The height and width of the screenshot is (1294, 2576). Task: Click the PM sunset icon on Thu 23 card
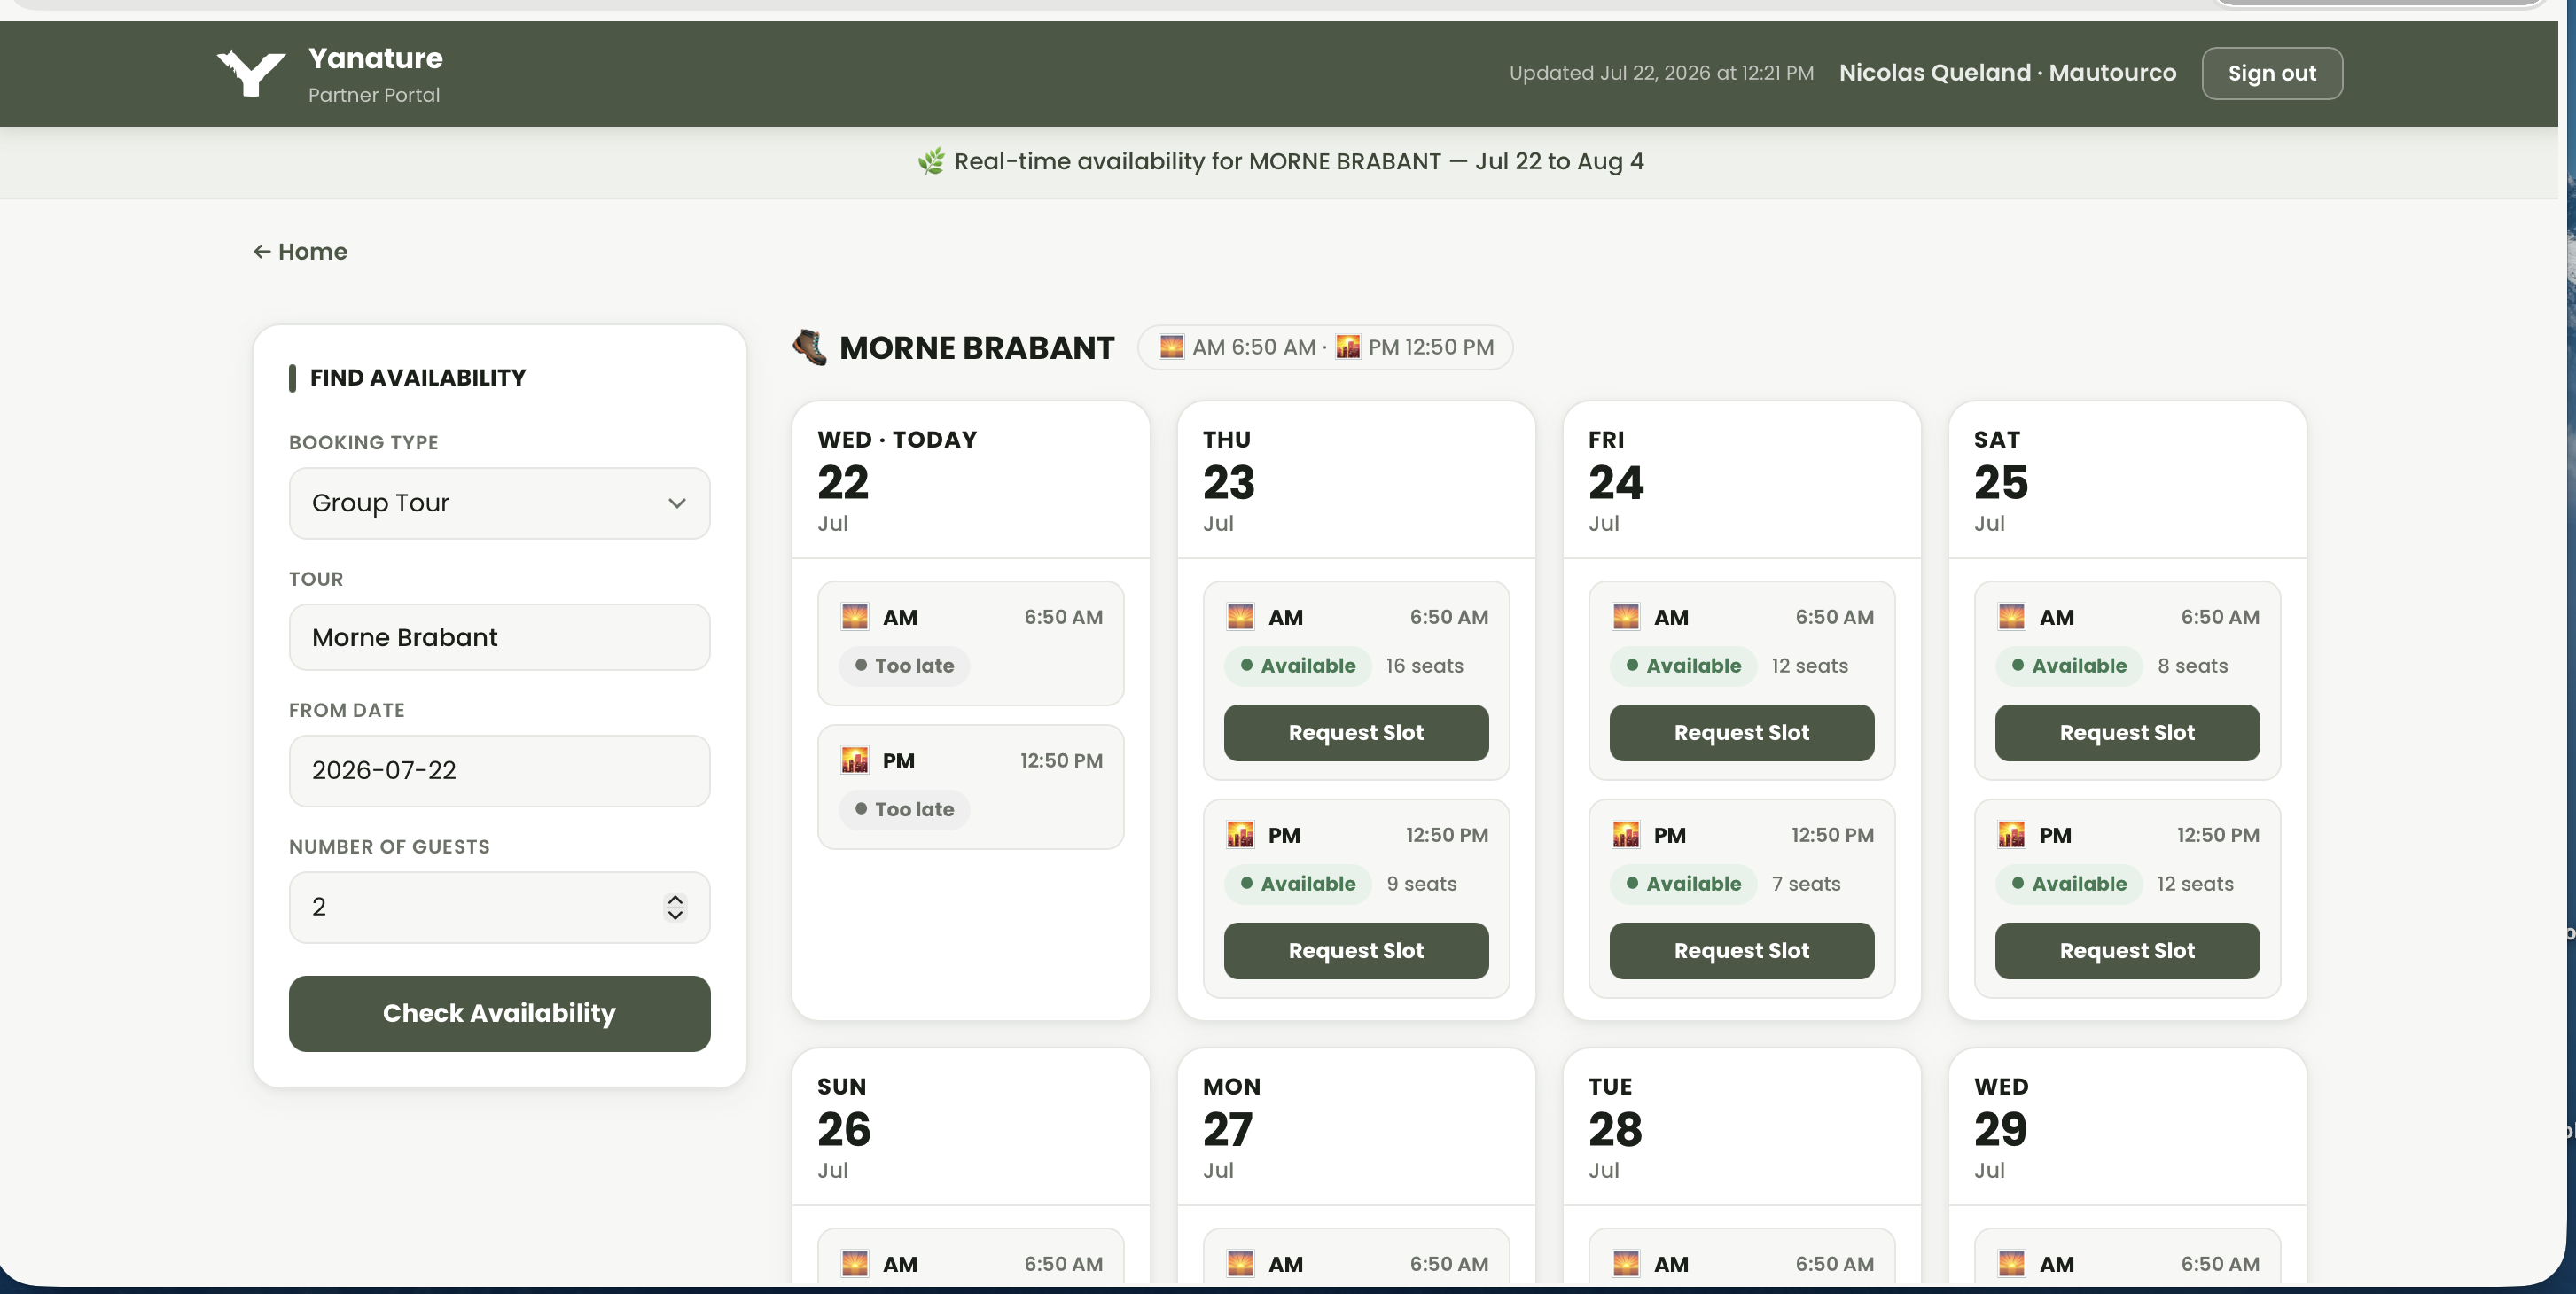[x=1240, y=835]
